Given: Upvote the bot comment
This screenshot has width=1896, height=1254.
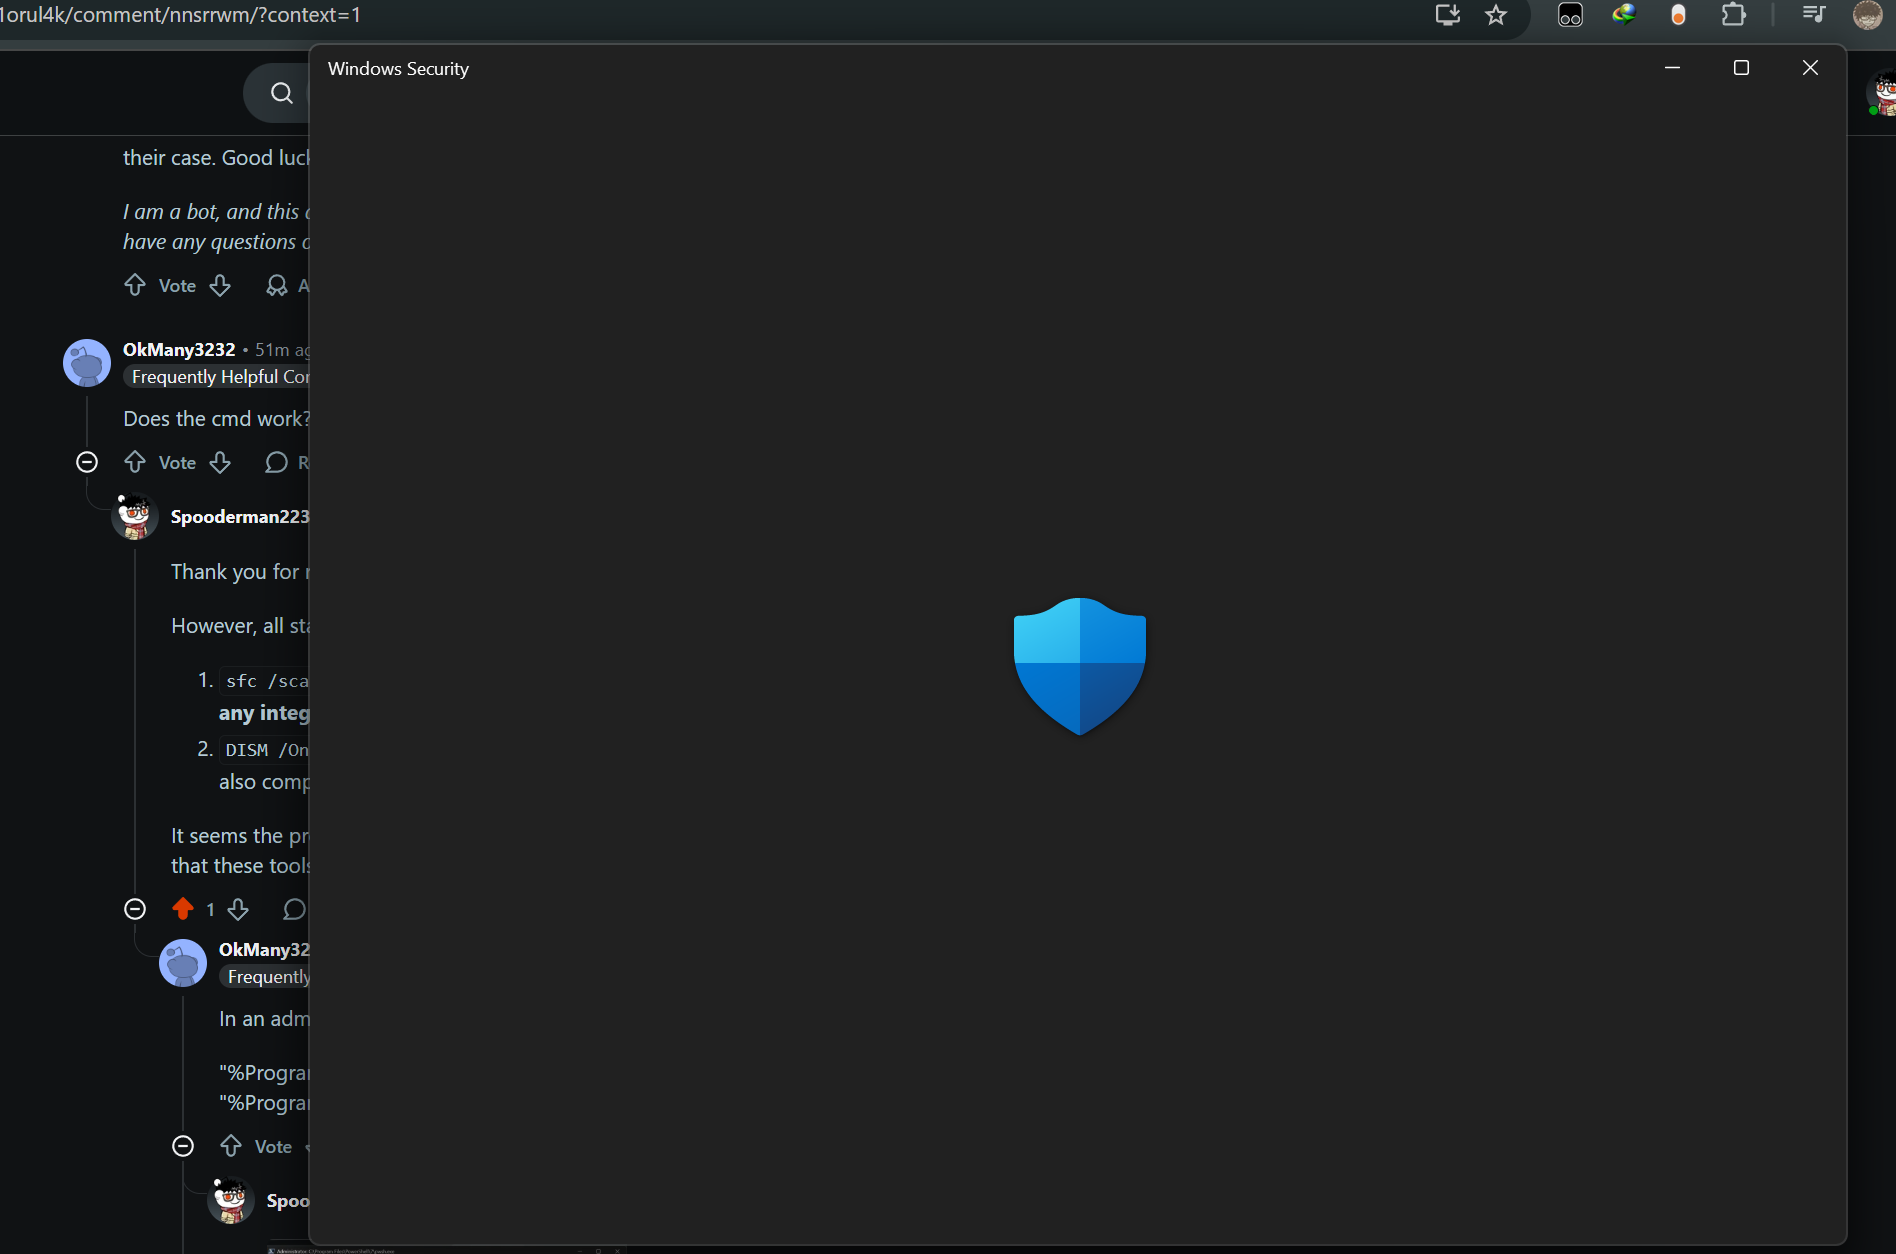Looking at the screenshot, I should [x=135, y=285].
